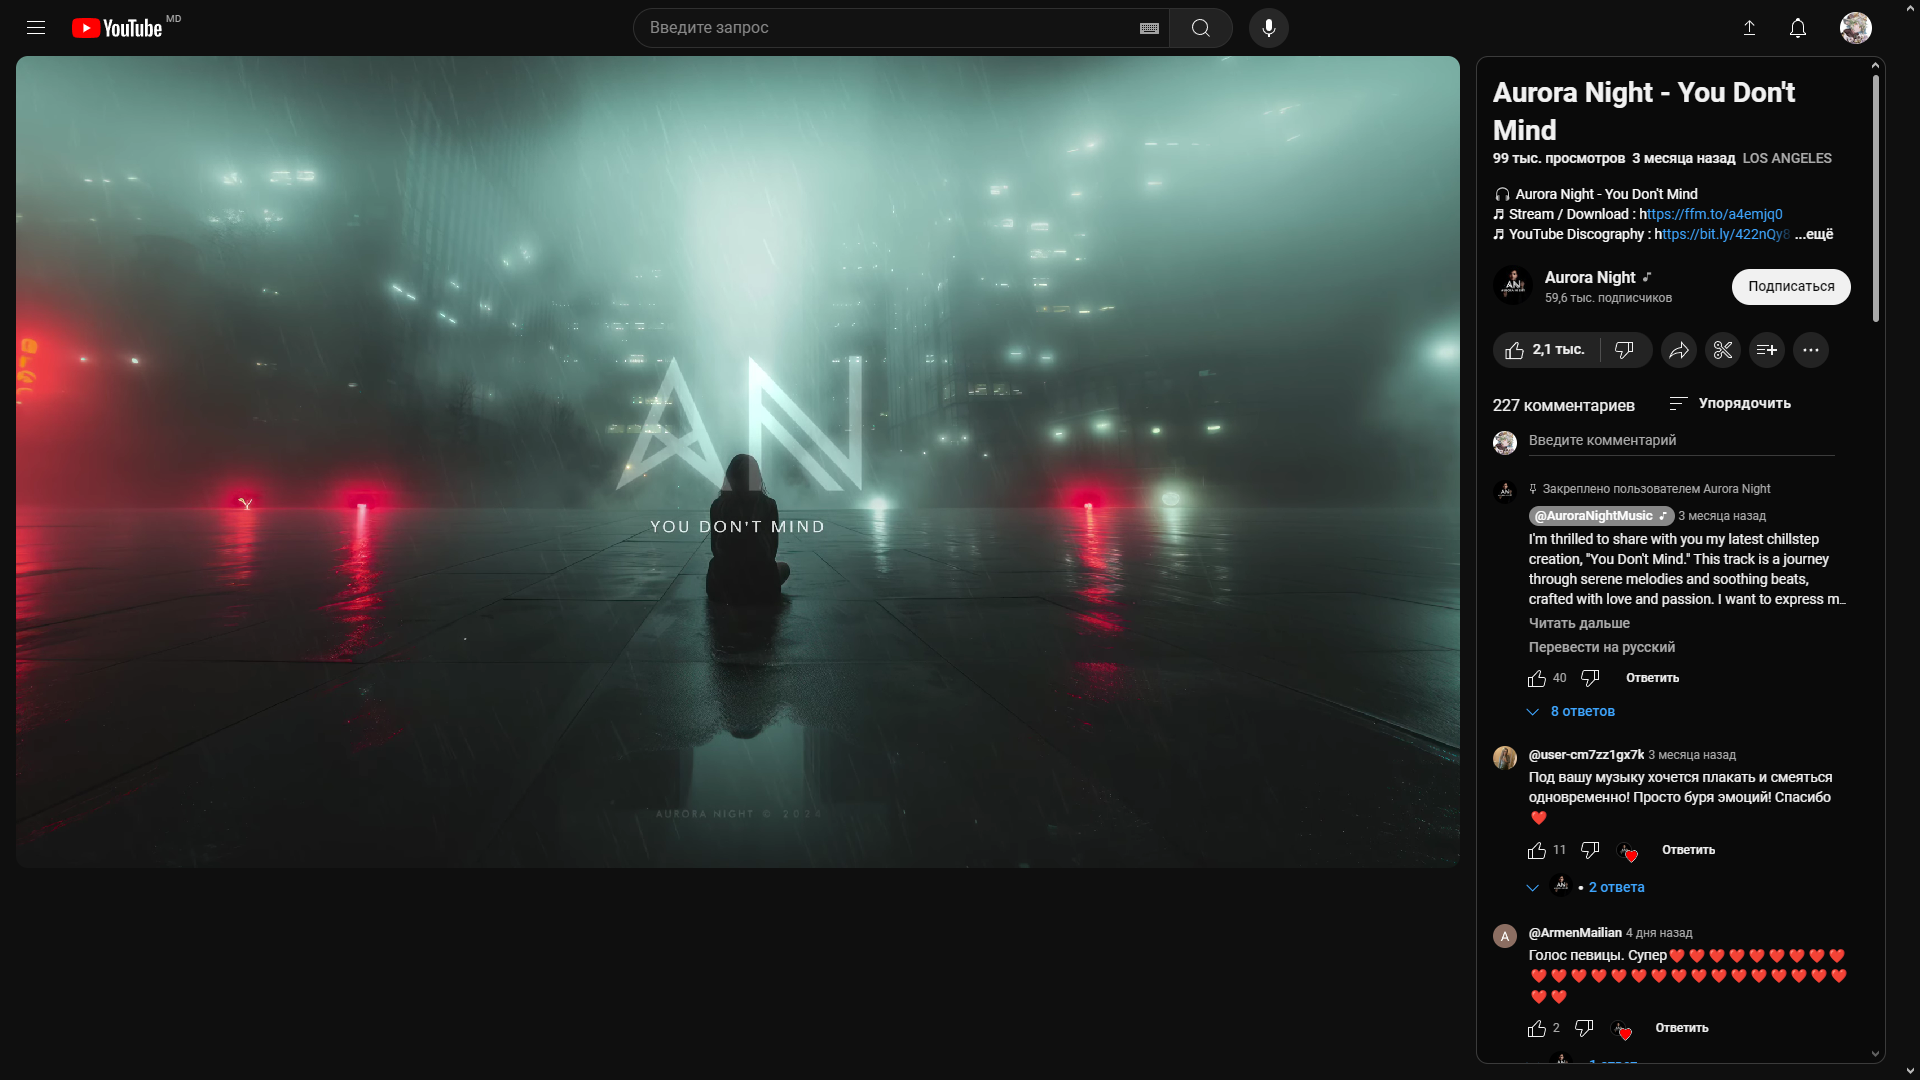Expand description with ...ещё
This screenshot has width=1920, height=1080.
[1814, 234]
